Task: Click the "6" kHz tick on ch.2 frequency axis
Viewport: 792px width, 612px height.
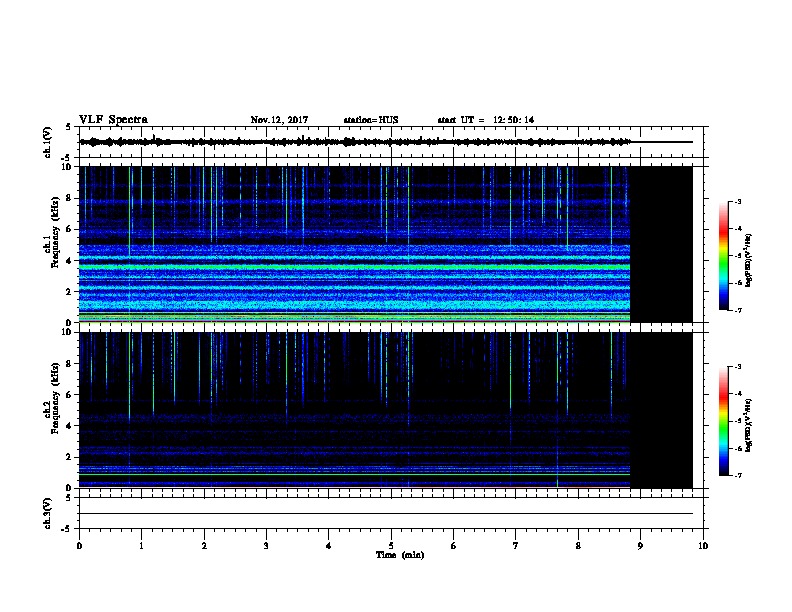Action: click(x=69, y=395)
